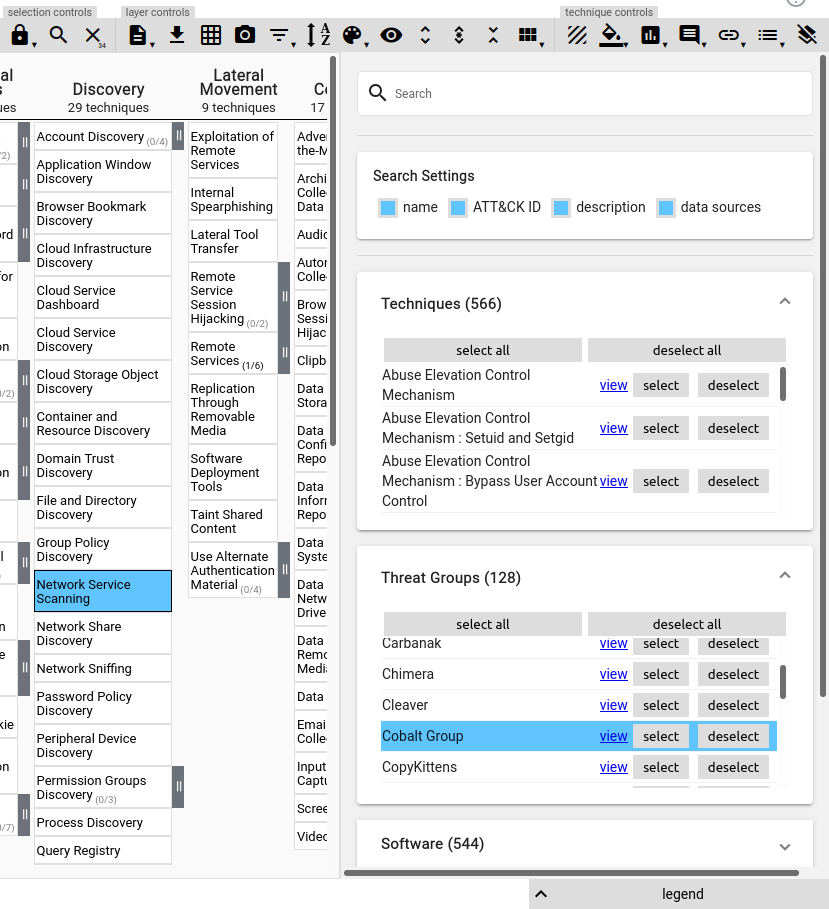Screen dimensions: 829x909
Task: Click the Lateral Movement tactic header
Action: coord(238,82)
